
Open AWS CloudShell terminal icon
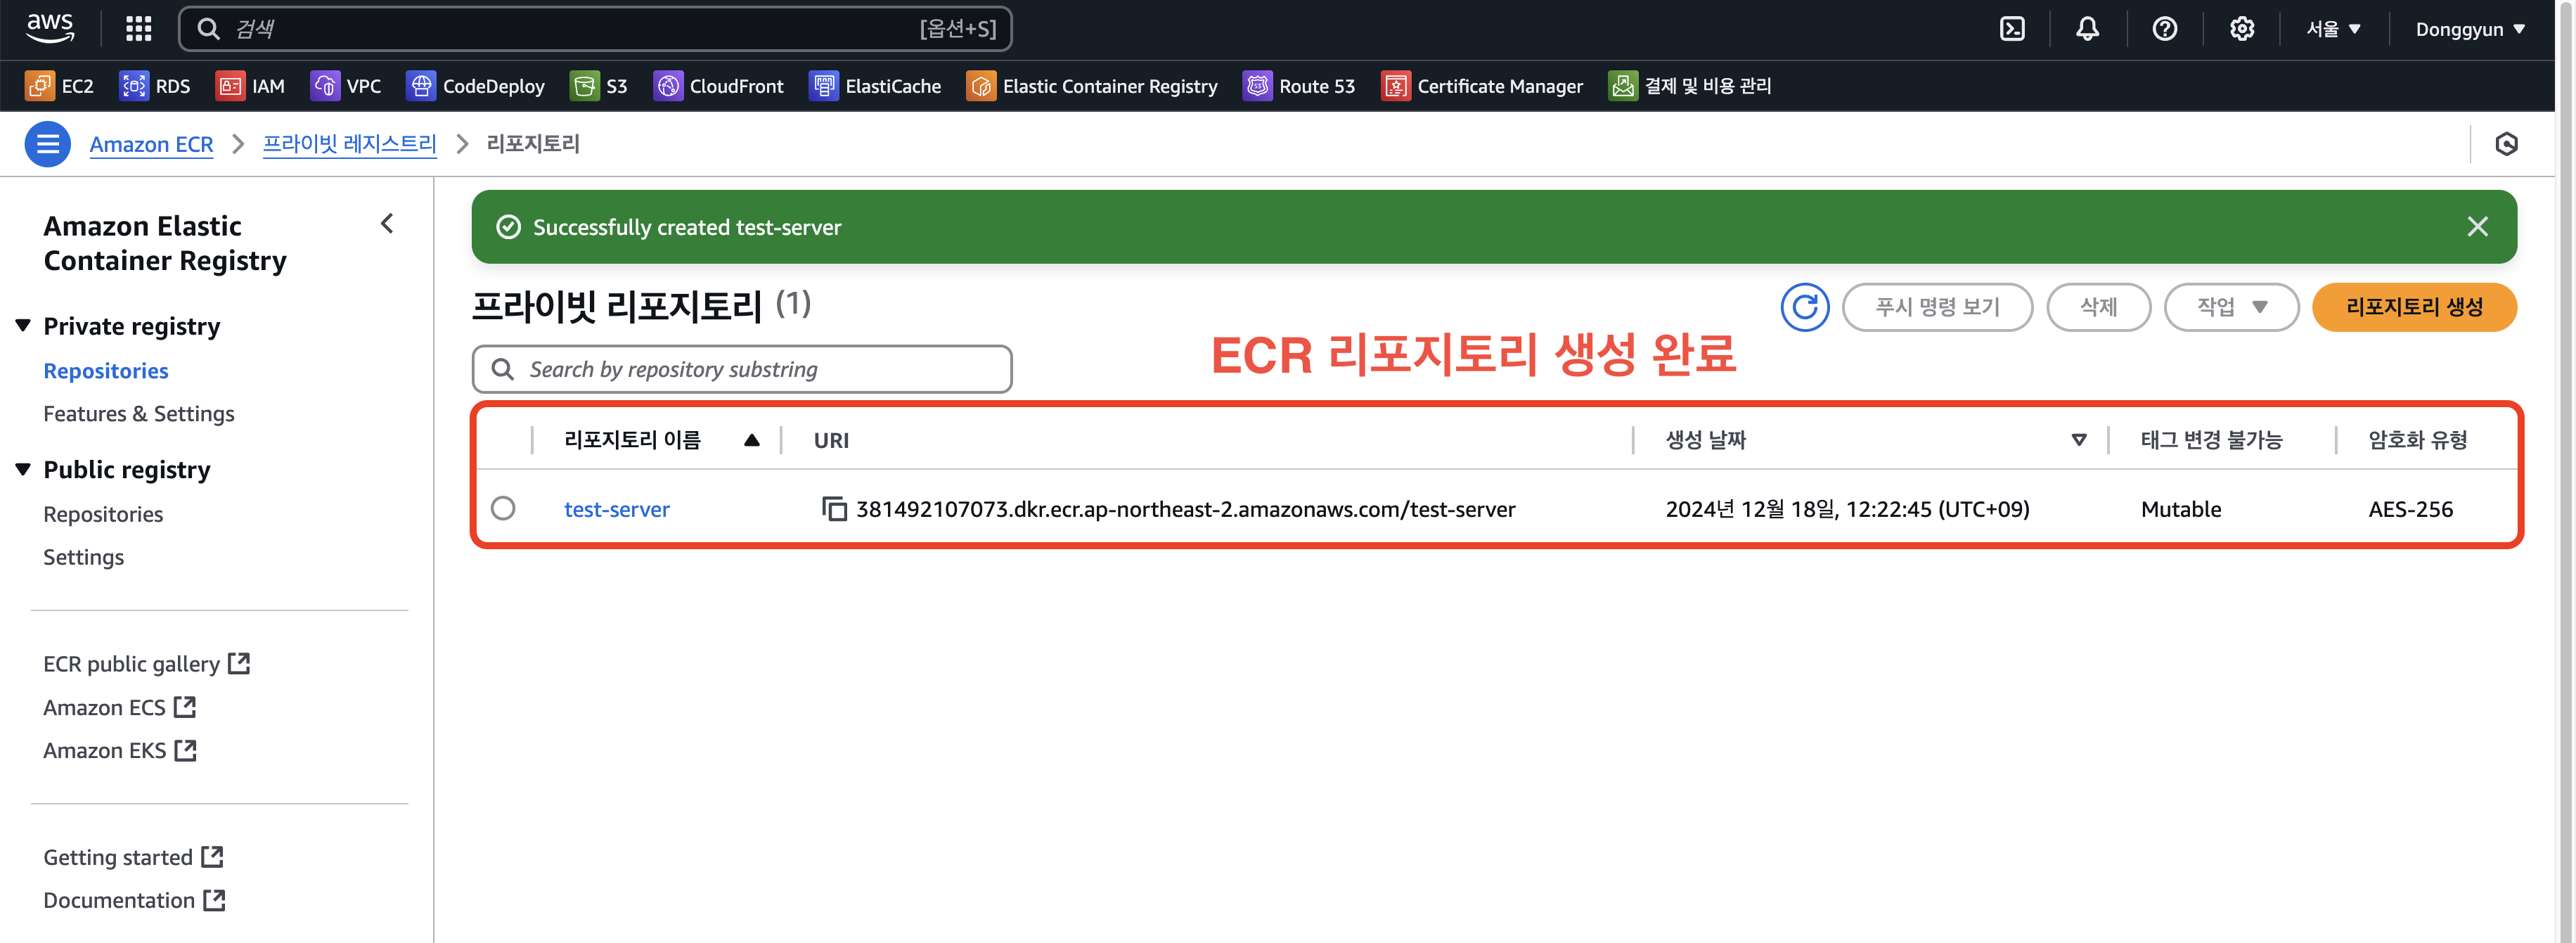coord(2011,29)
